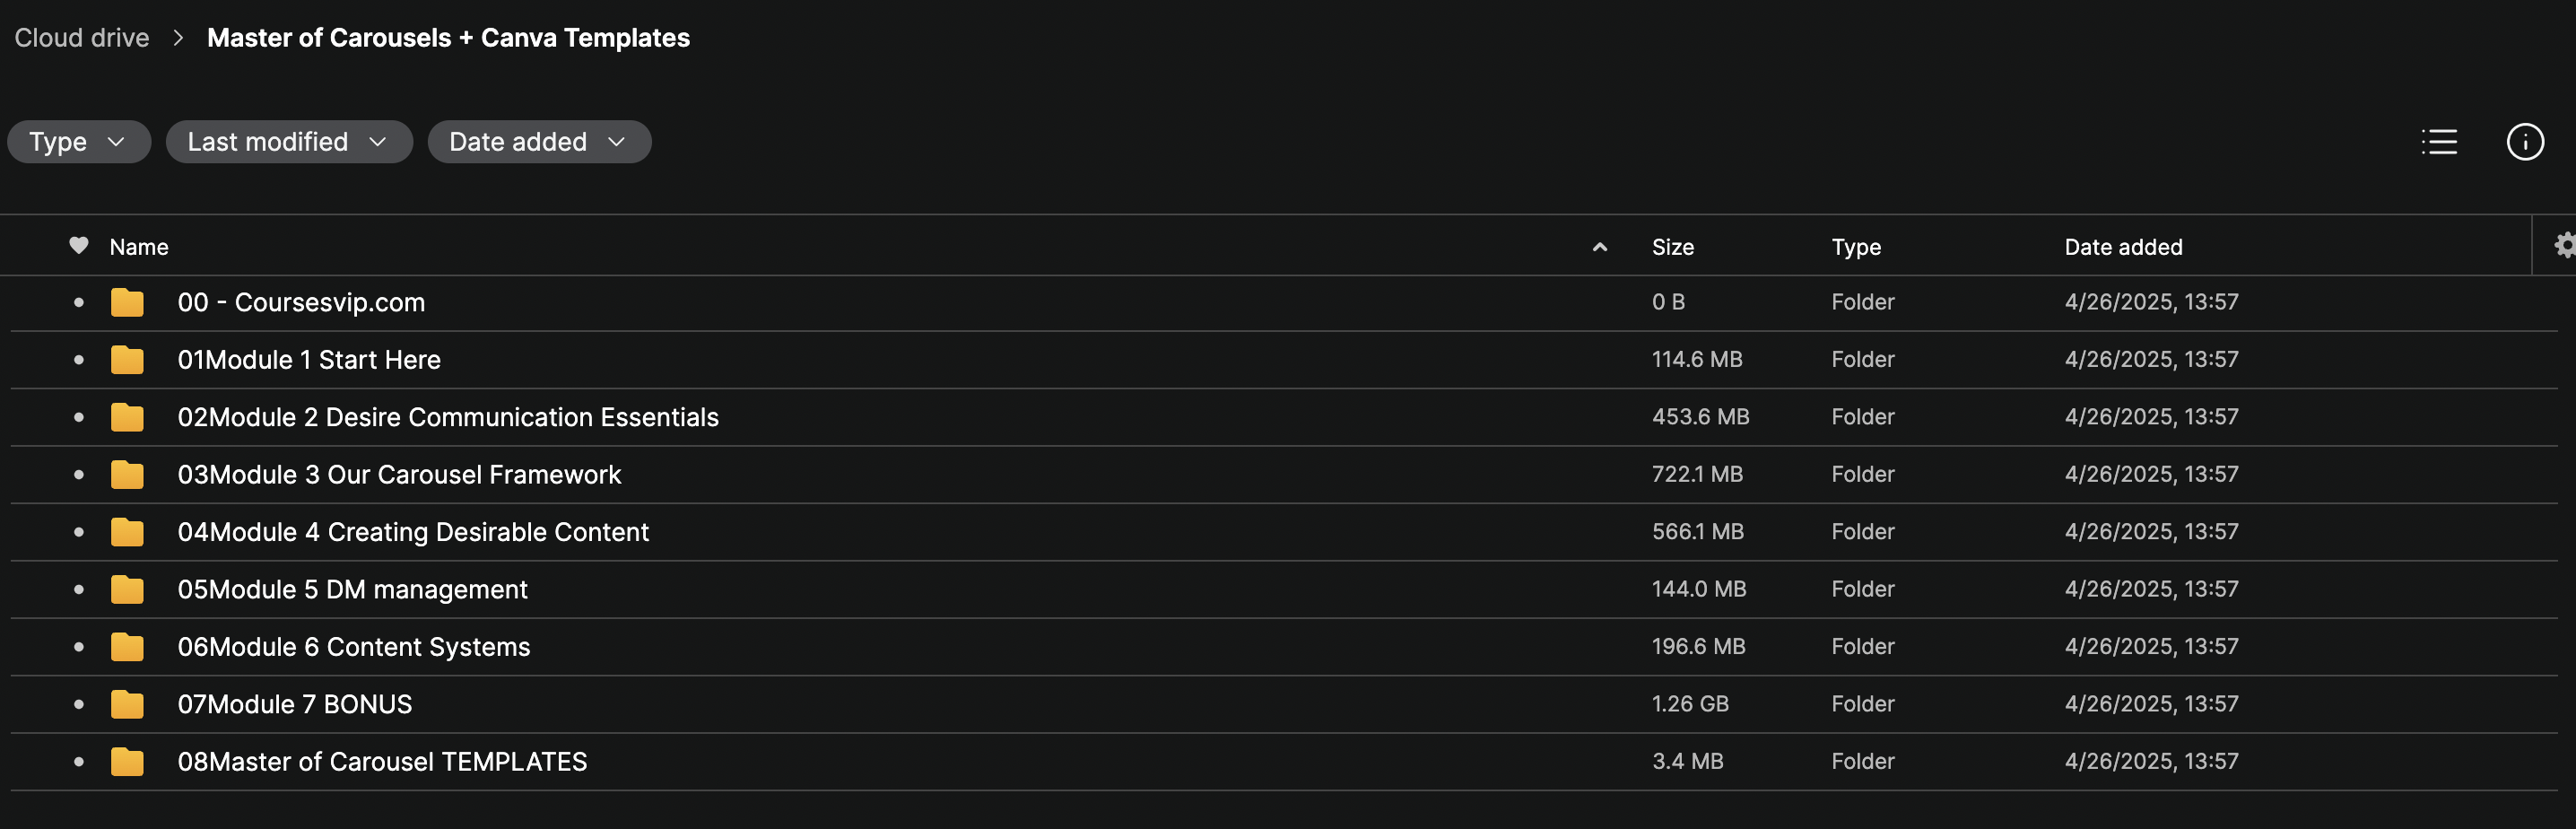Switch to list view layout icon
The image size is (2576, 829).
point(2439,142)
